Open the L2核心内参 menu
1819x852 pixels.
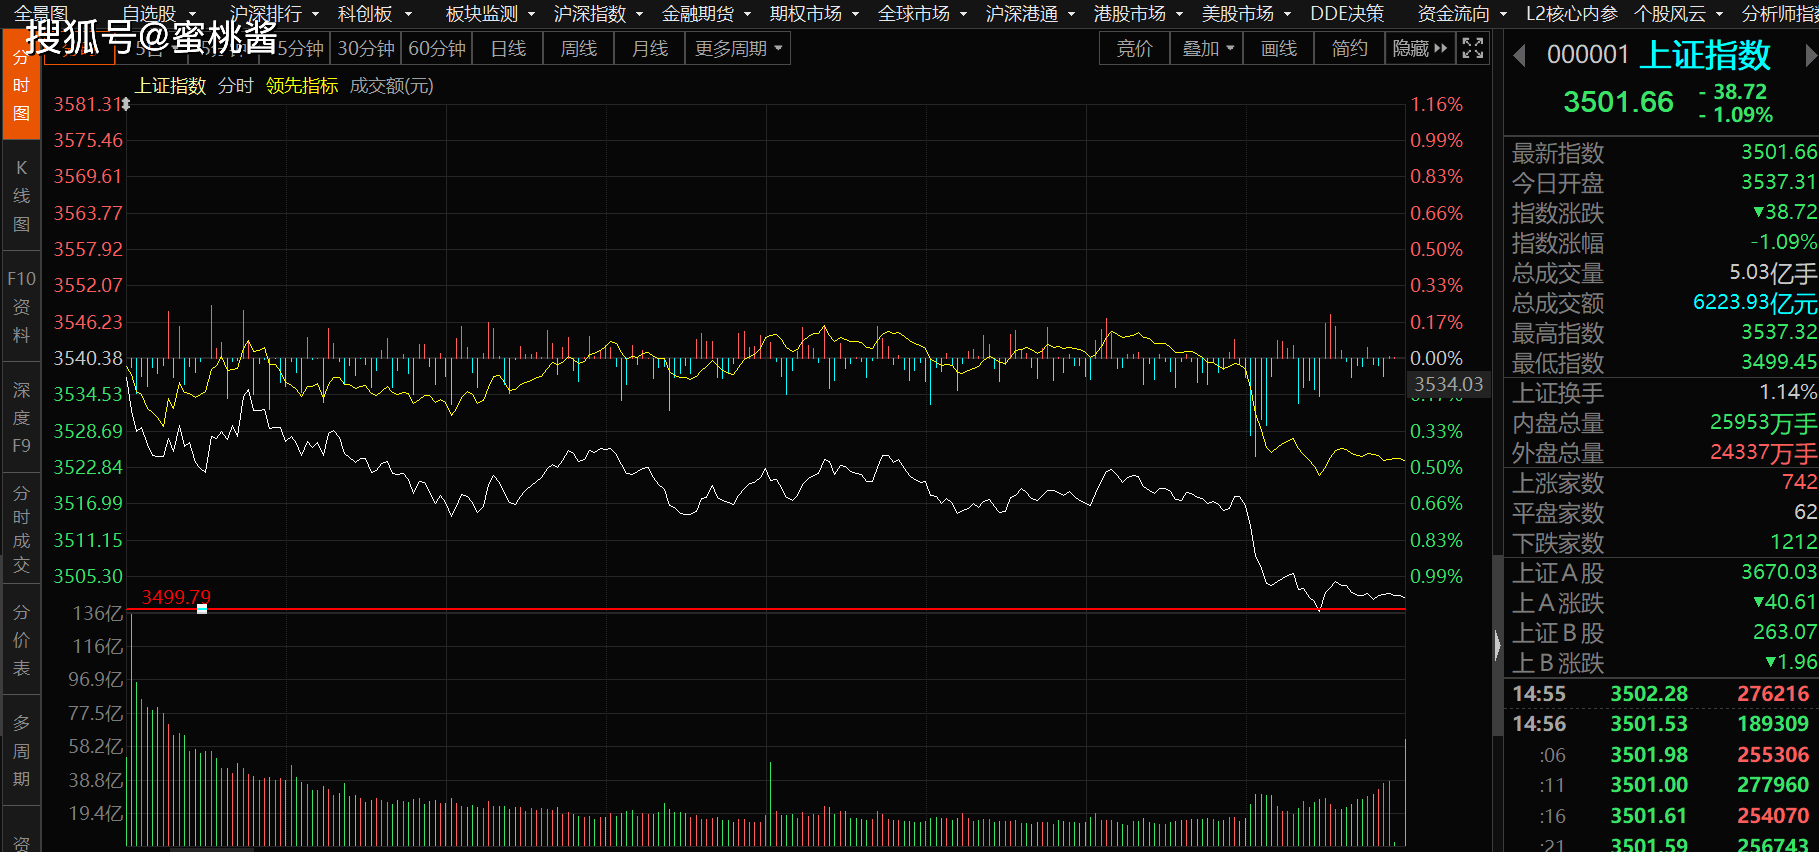point(1572,14)
